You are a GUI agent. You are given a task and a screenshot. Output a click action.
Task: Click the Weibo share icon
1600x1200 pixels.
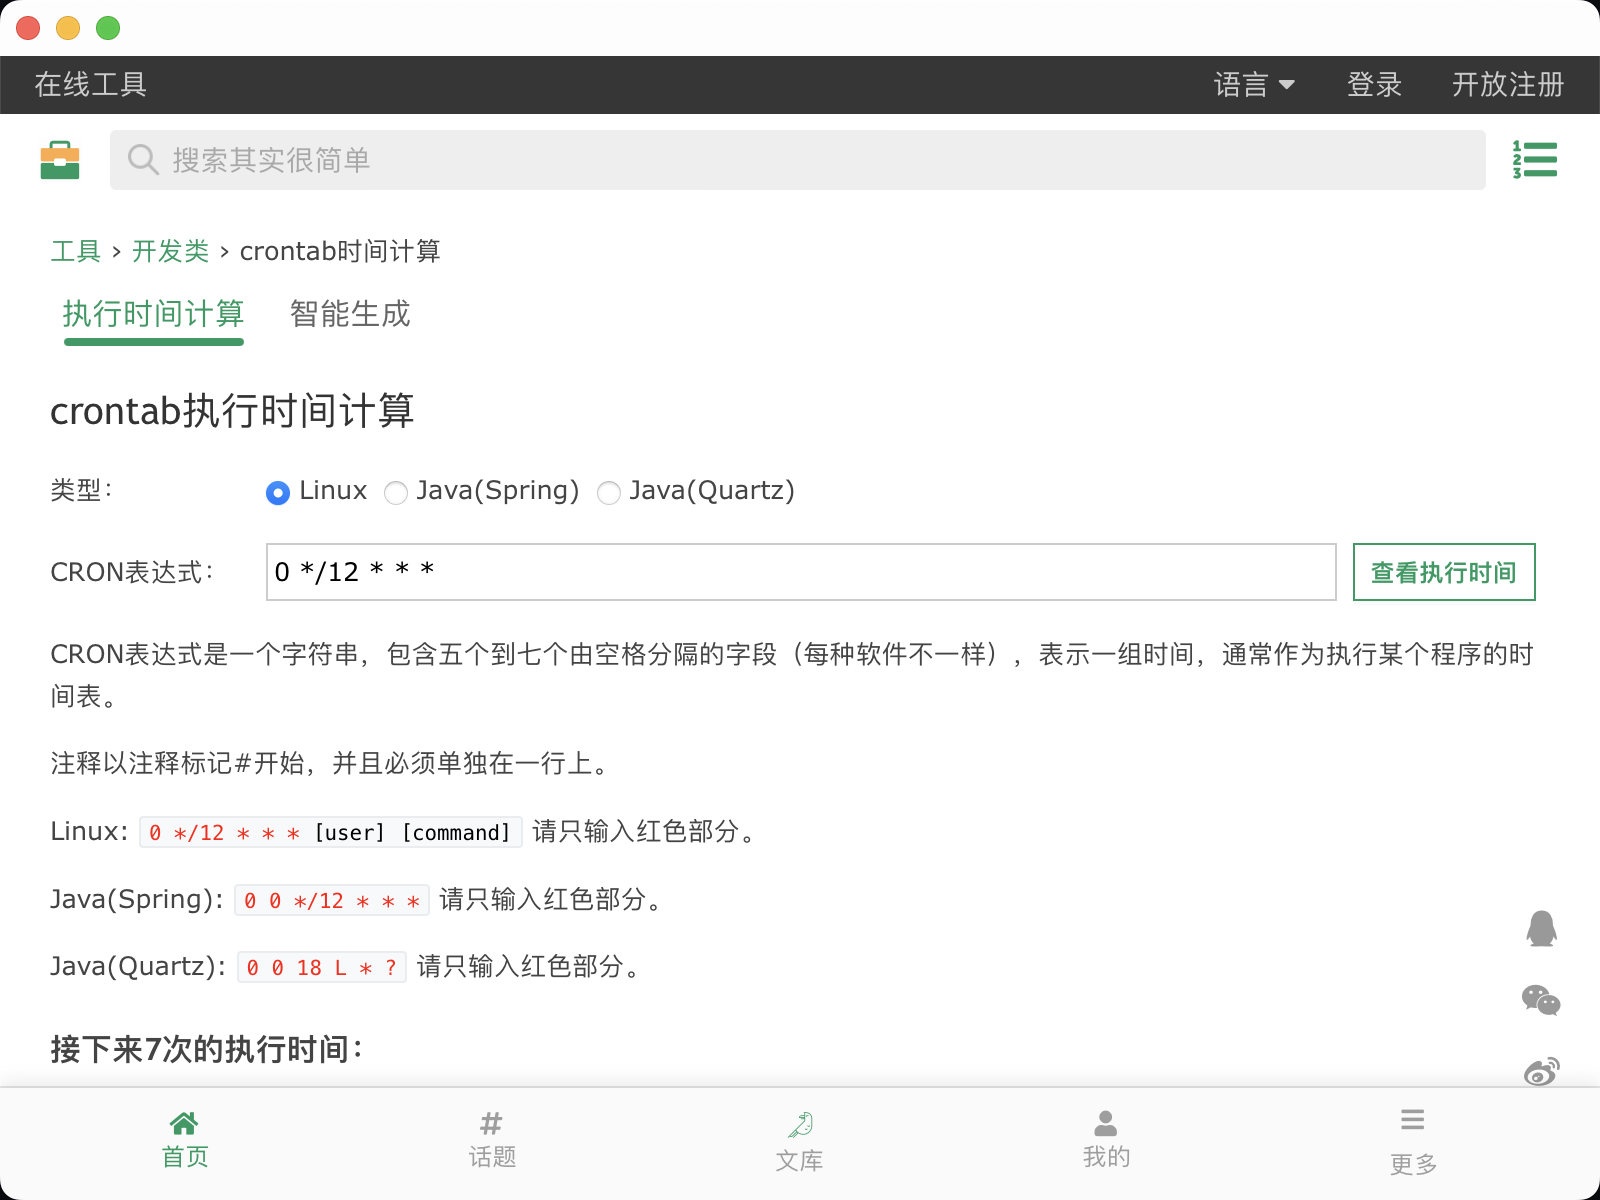coord(1541,1071)
